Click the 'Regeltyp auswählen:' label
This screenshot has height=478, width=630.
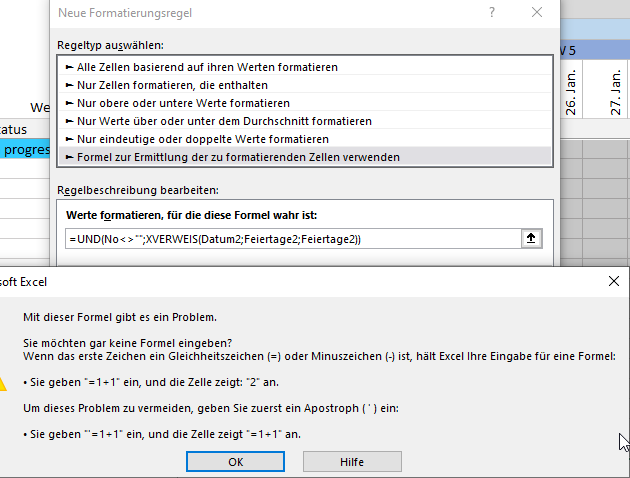[x=110, y=45]
